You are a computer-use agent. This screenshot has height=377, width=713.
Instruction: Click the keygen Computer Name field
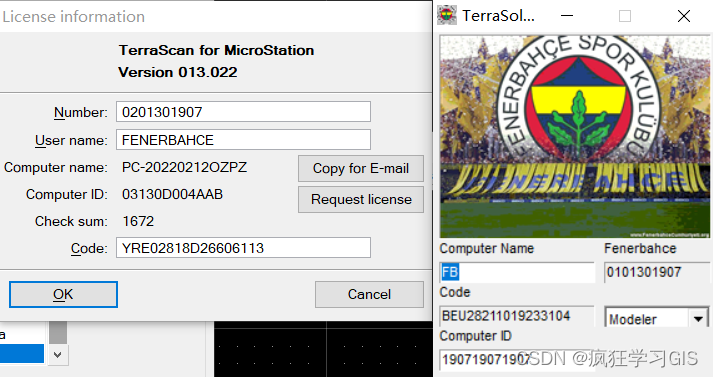(x=517, y=272)
